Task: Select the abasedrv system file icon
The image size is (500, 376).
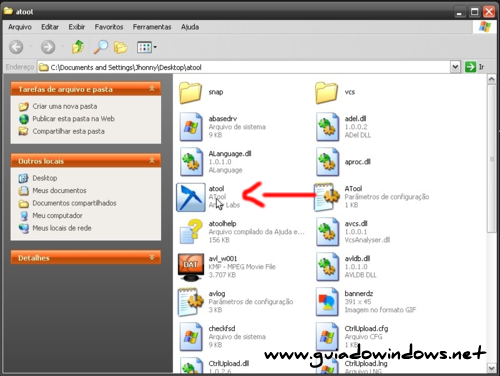Action: click(x=191, y=127)
